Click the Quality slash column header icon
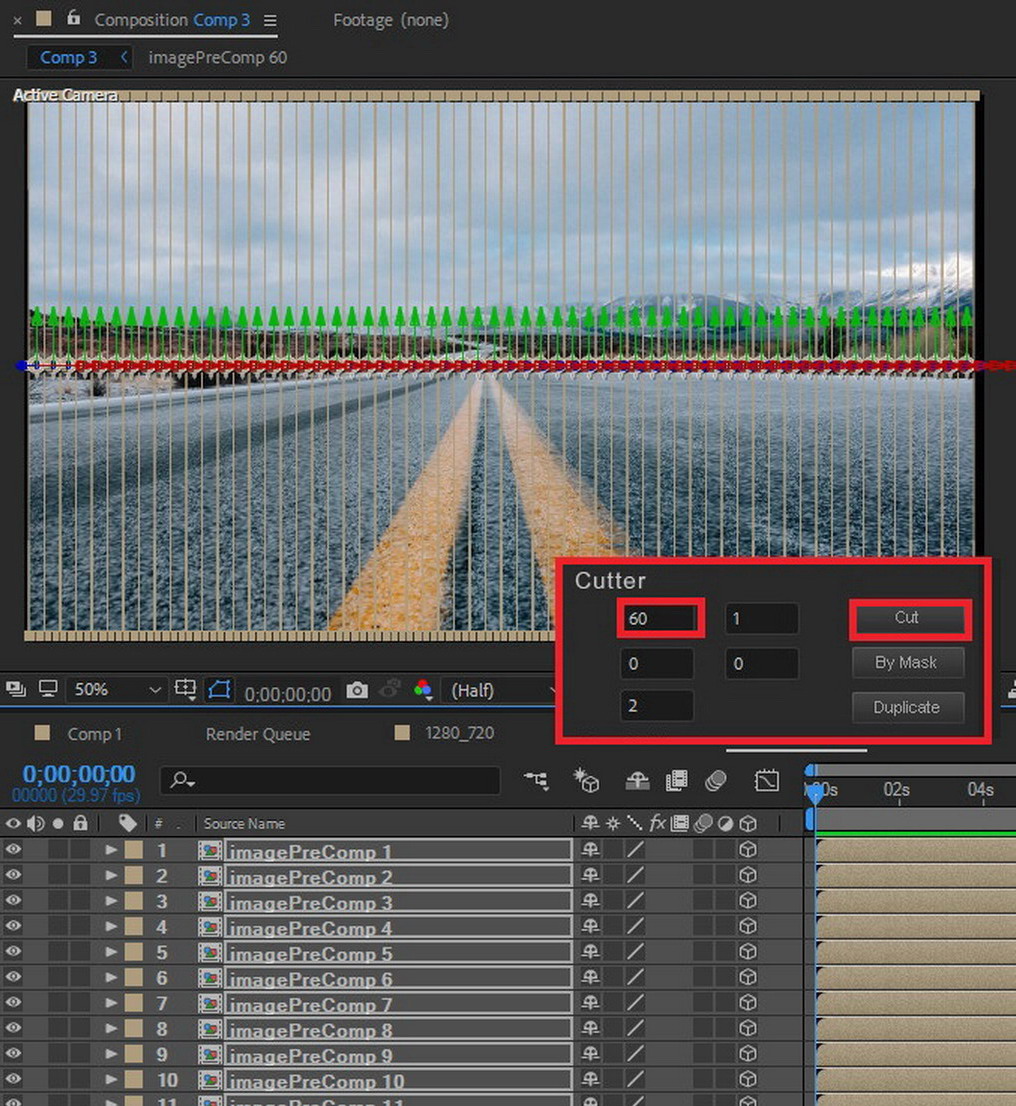1016x1106 pixels. click(634, 822)
